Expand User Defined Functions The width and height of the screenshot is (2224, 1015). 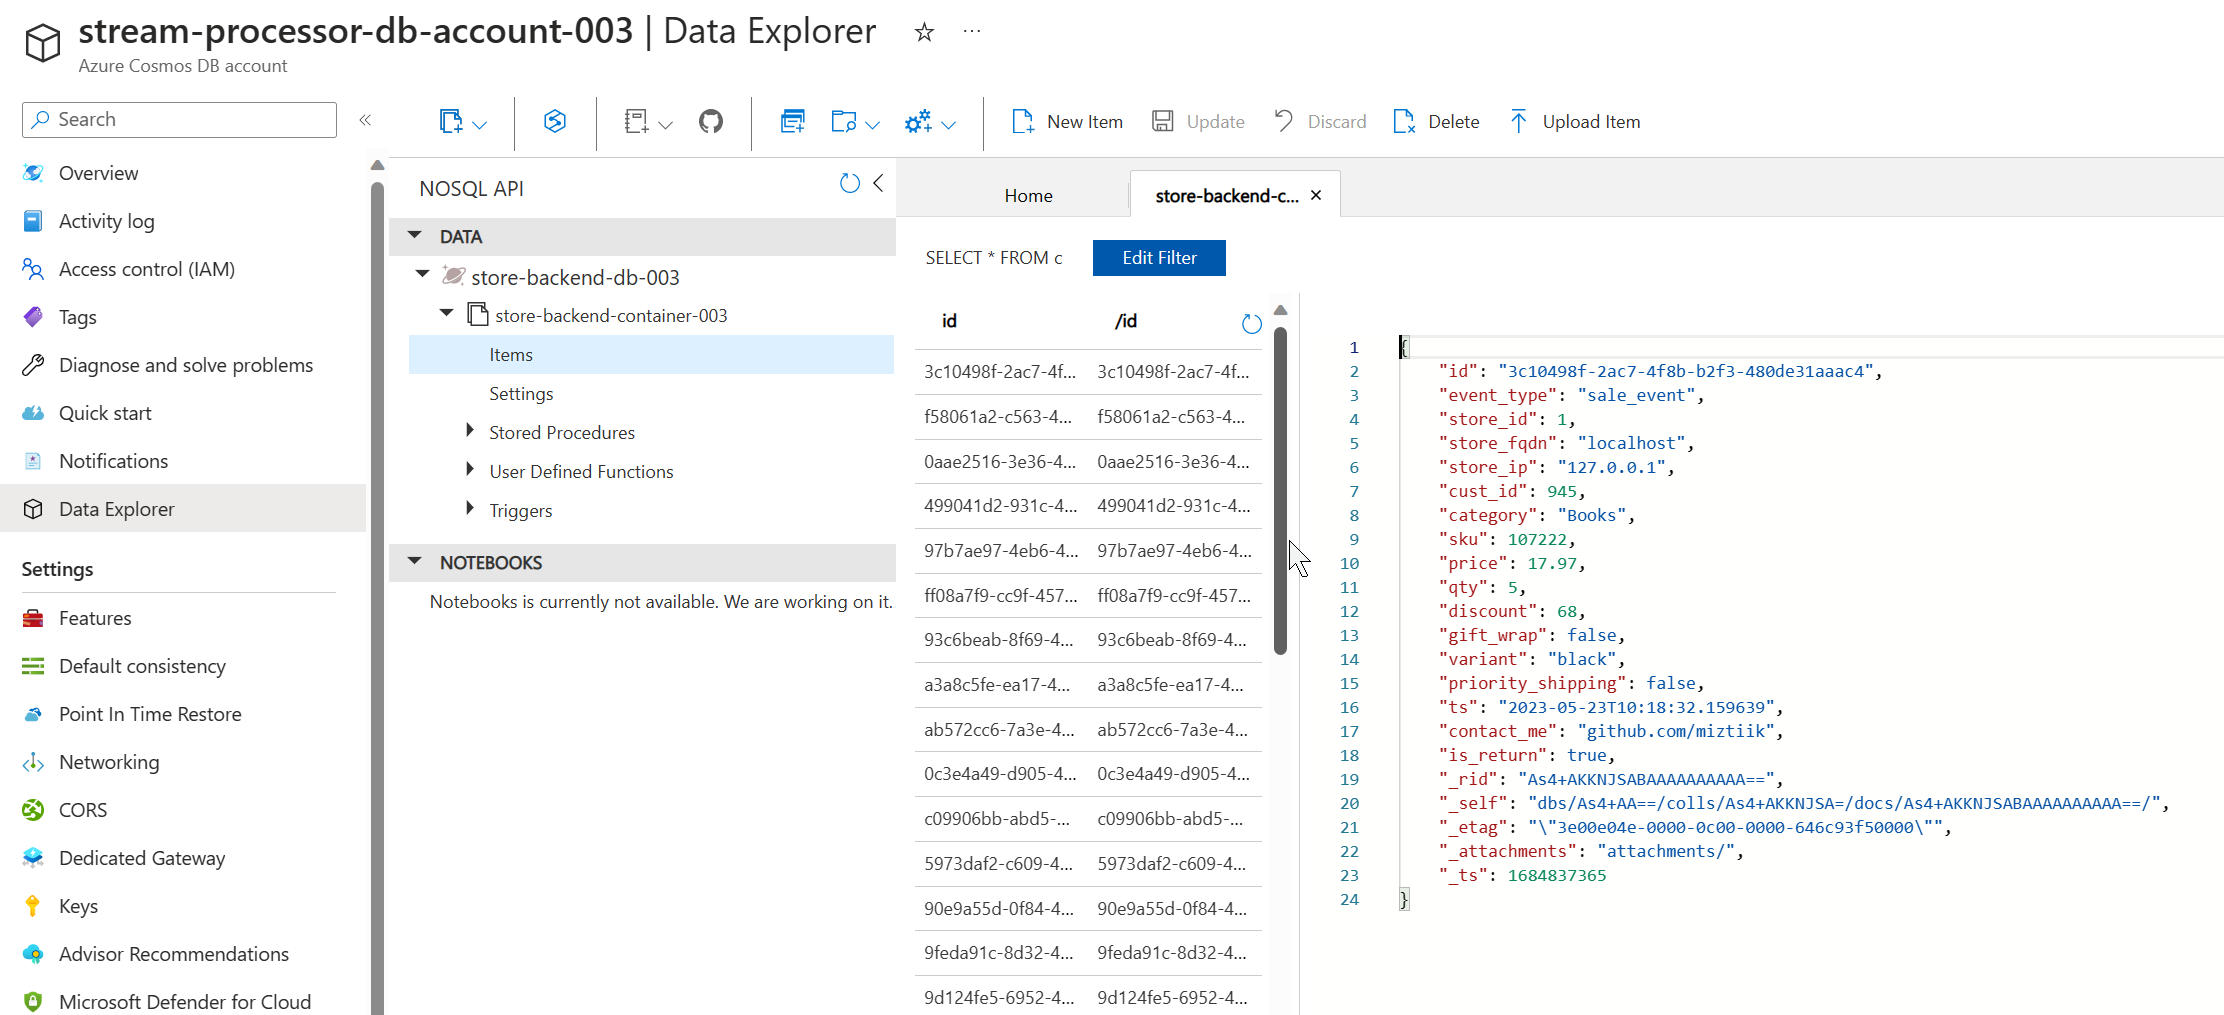[x=470, y=469]
